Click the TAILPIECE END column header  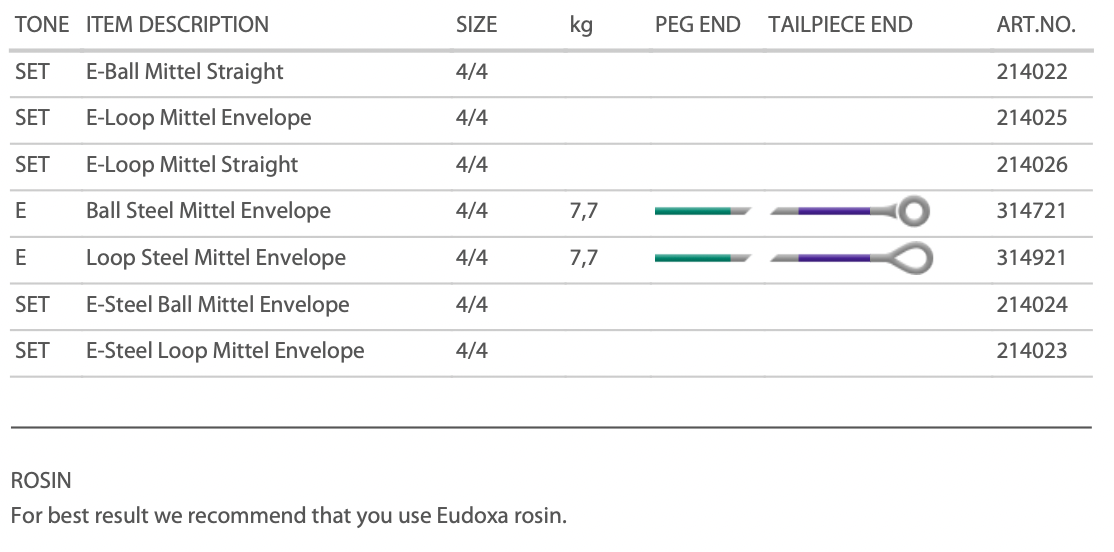click(840, 25)
